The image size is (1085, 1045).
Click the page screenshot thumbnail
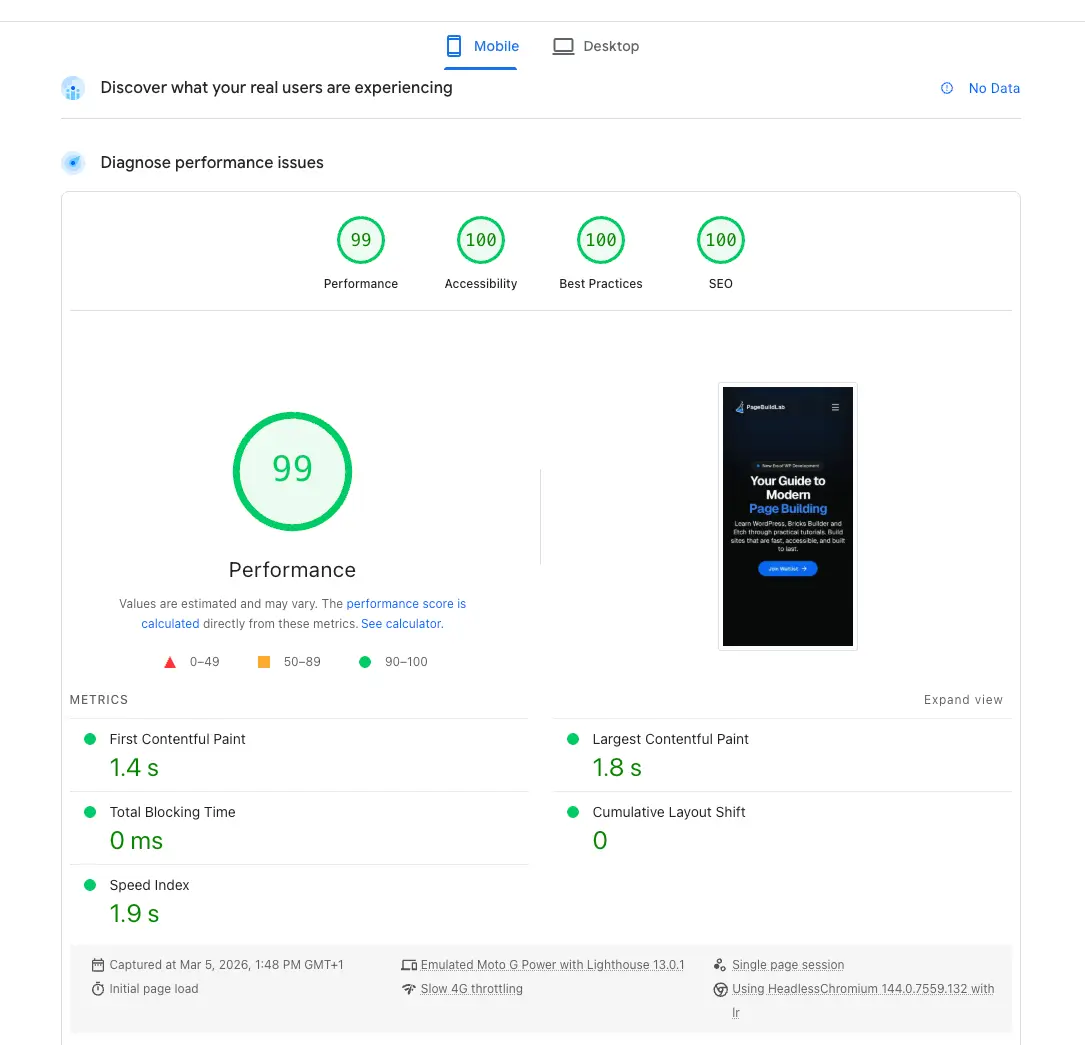[x=787, y=516]
